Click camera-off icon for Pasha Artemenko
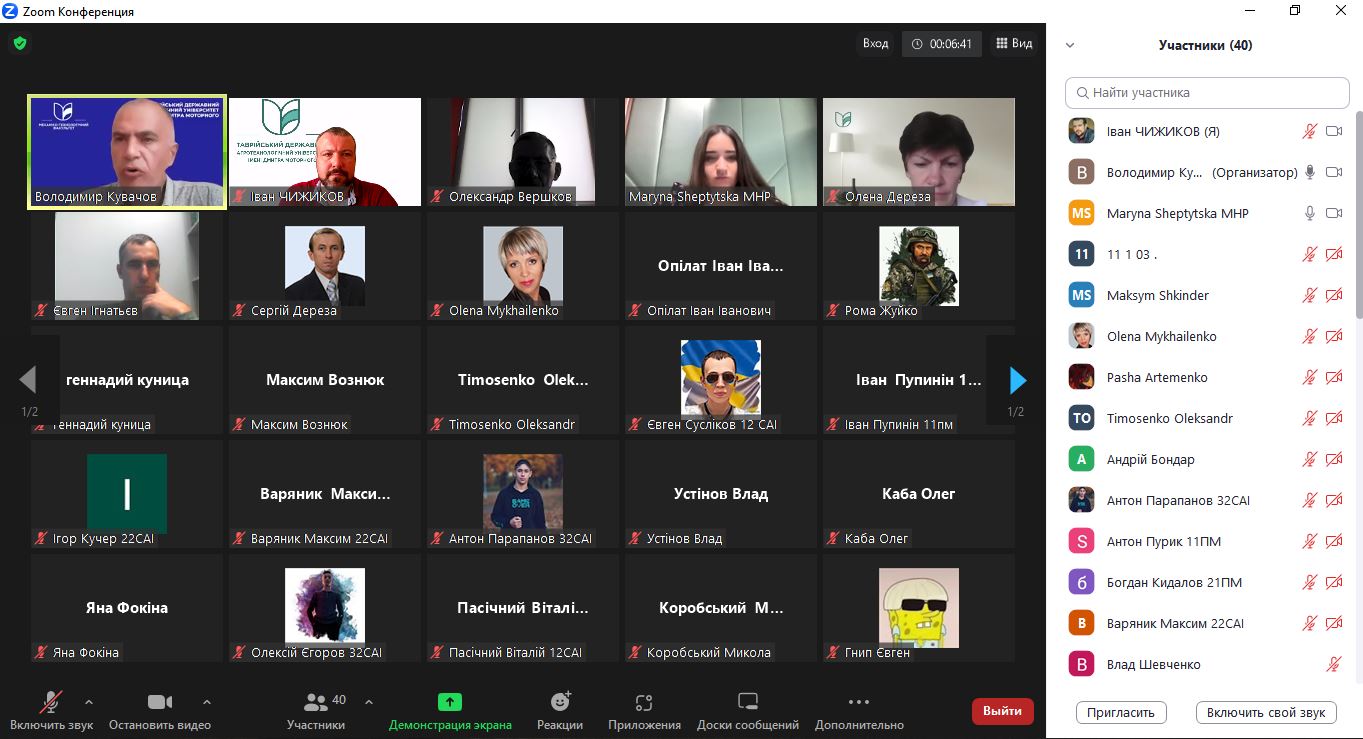Viewport: 1363px width, 739px height. coord(1333,377)
